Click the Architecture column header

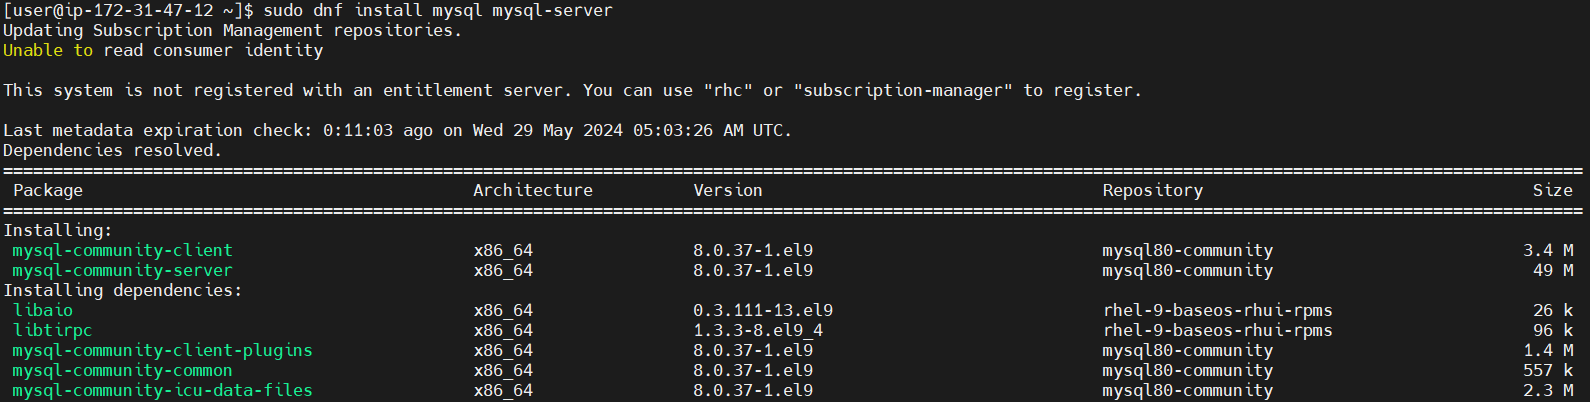point(533,190)
